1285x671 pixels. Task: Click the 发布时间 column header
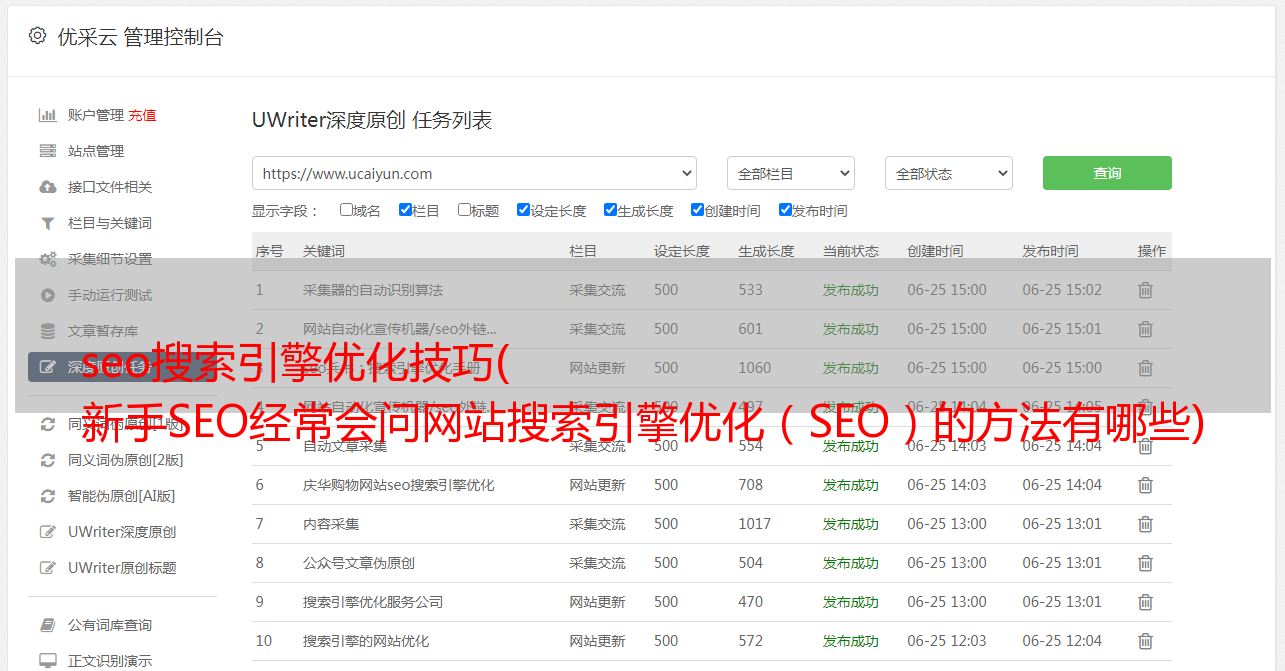pos(1050,251)
